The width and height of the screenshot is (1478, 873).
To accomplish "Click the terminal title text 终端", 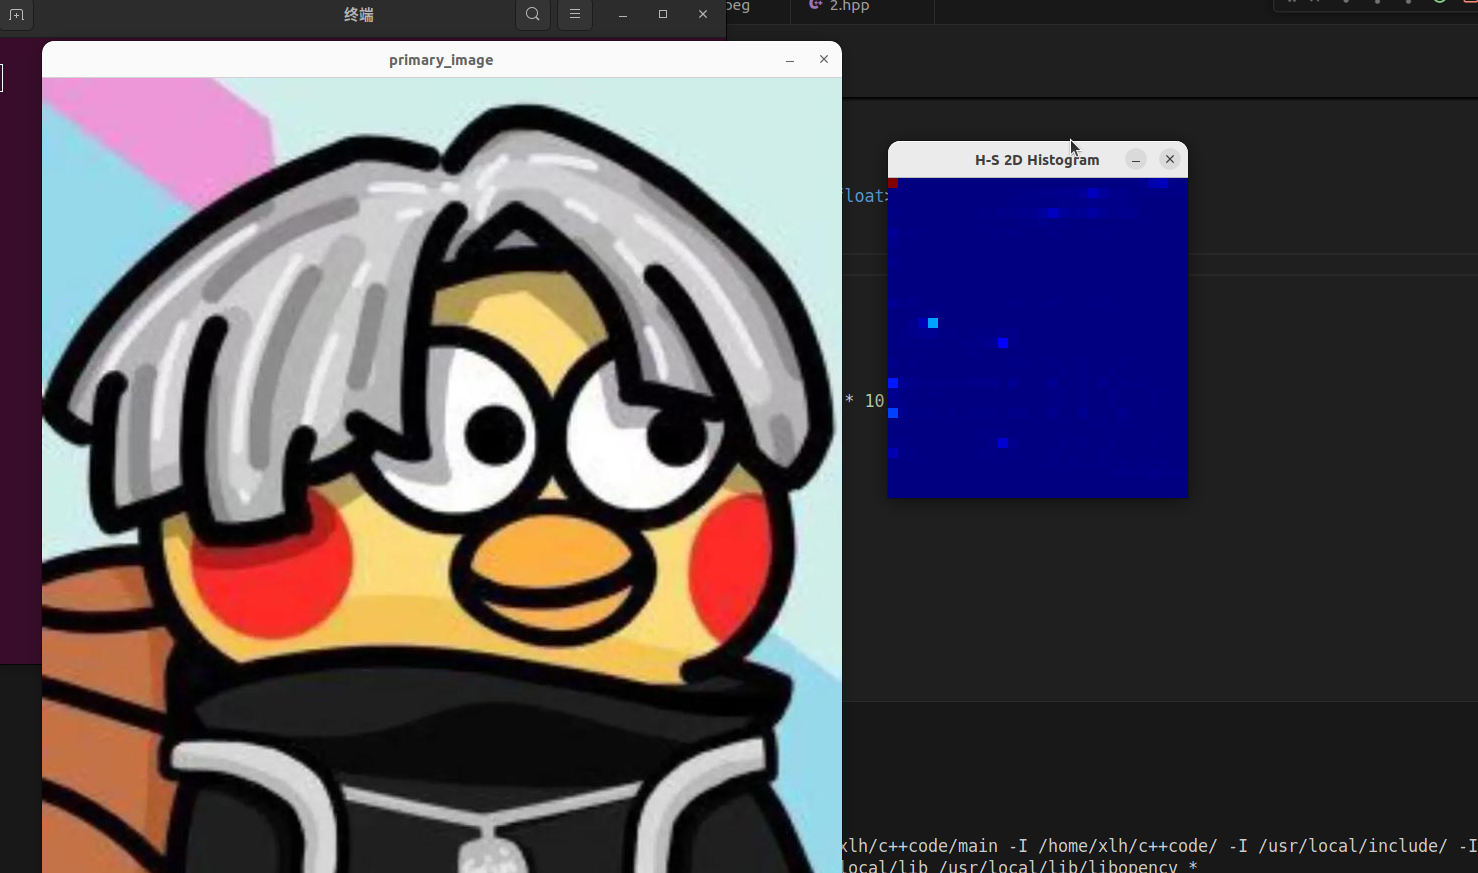I will click(x=359, y=15).
